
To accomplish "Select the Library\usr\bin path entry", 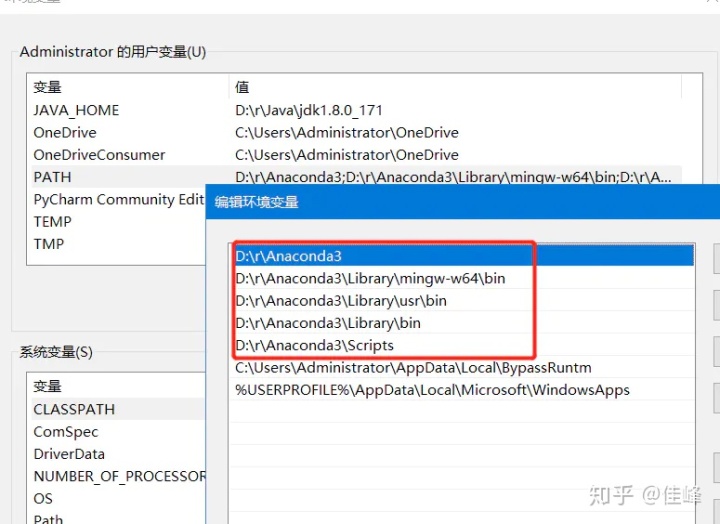I will [x=462, y=301].
